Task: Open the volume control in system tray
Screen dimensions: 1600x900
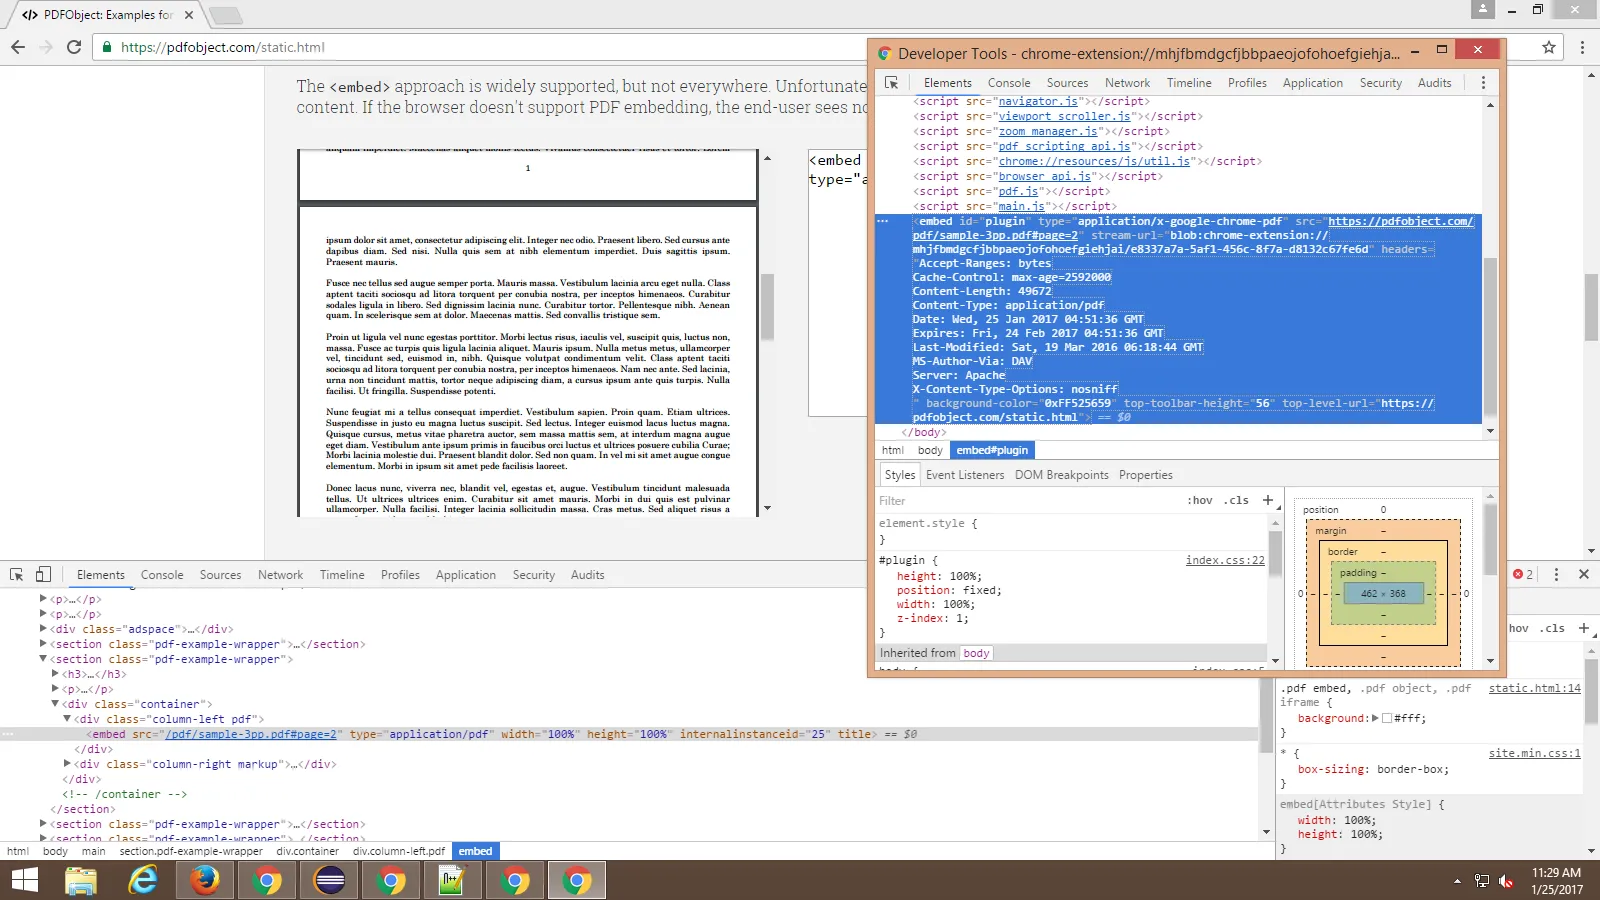Action: coord(1506,881)
